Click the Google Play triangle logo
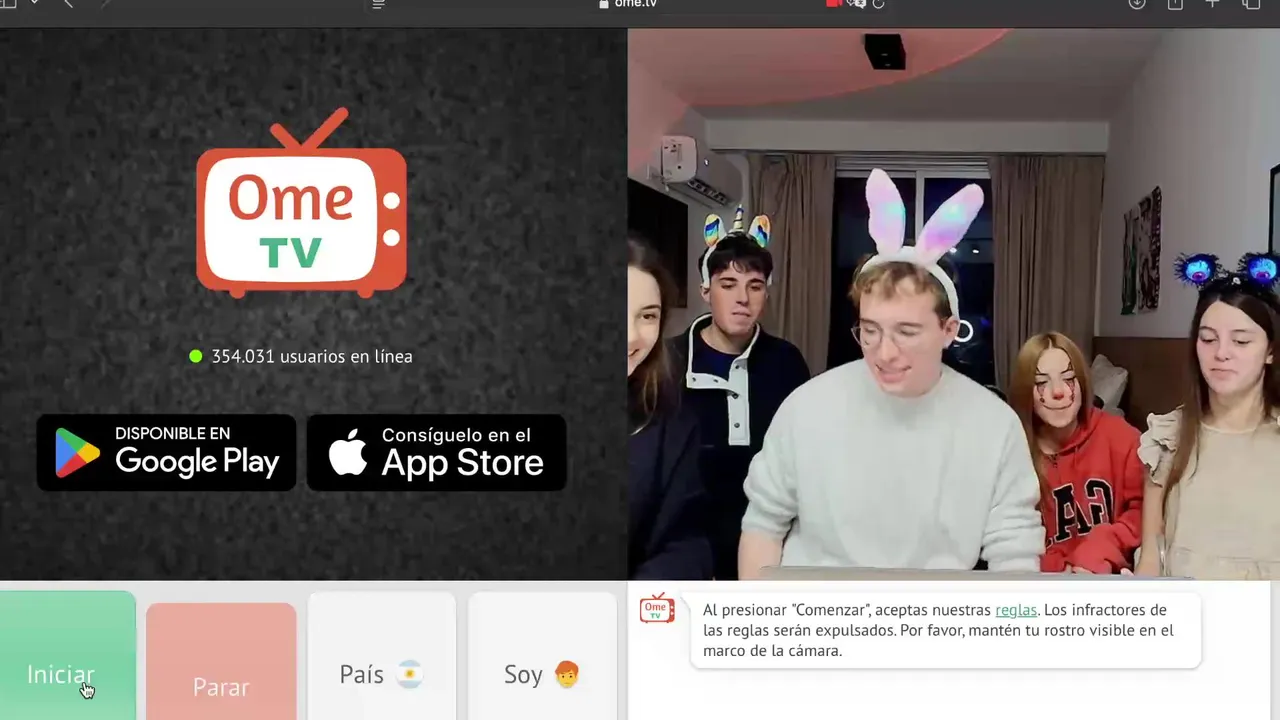Image resolution: width=1280 pixels, height=720 pixels. click(x=78, y=454)
